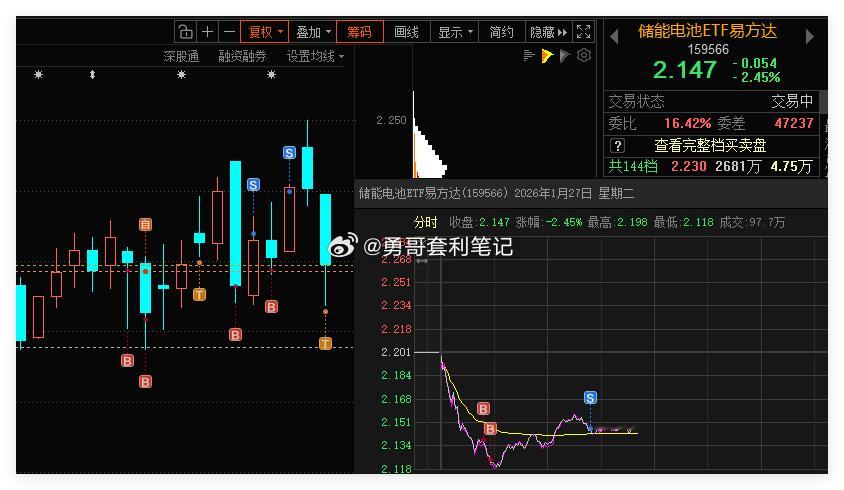Click the unlock padlock icon in toolbar

(186, 32)
